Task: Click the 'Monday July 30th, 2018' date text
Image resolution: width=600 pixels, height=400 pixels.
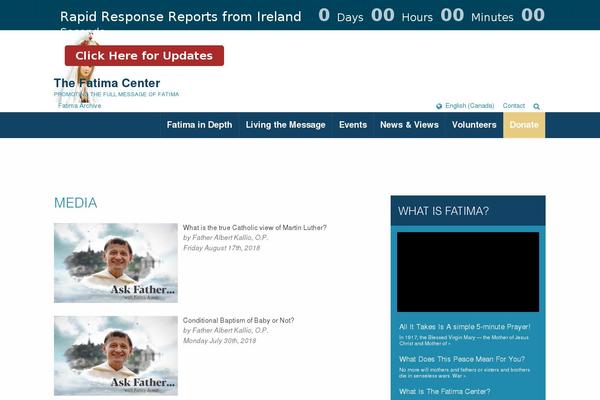Action: [219, 341]
